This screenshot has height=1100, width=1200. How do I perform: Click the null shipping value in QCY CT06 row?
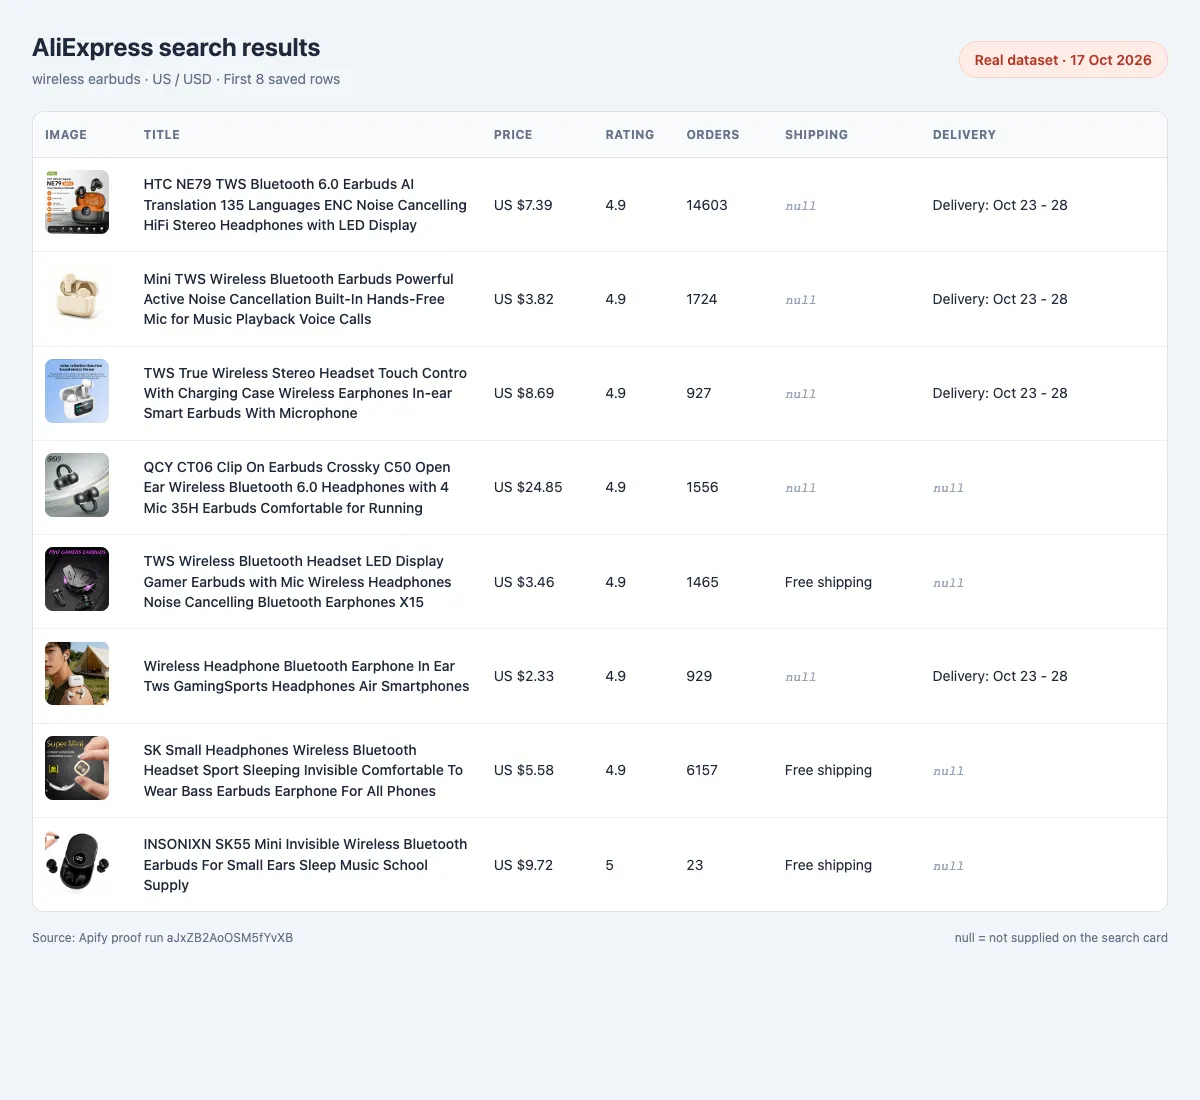(x=801, y=488)
